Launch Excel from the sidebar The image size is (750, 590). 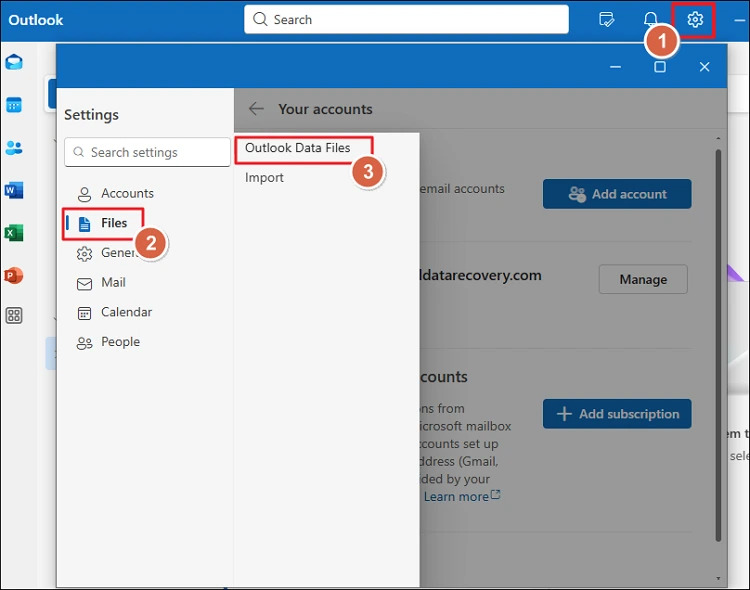click(x=14, y=233)
